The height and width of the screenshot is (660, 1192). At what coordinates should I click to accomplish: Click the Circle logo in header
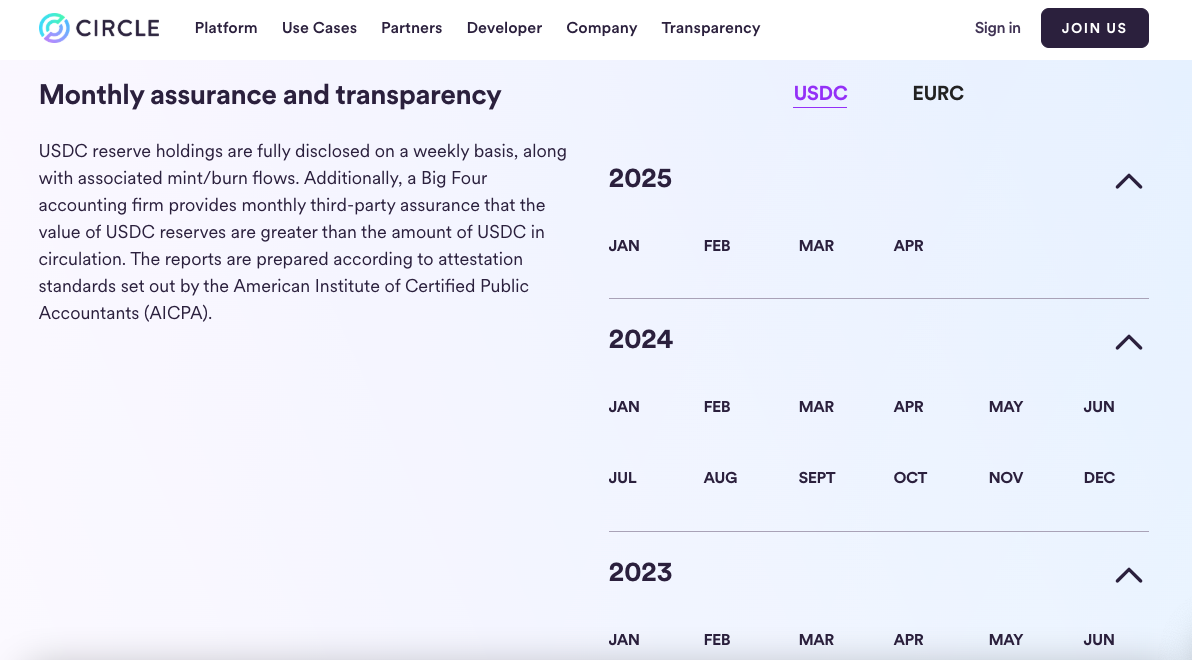(x=99, y=28)
